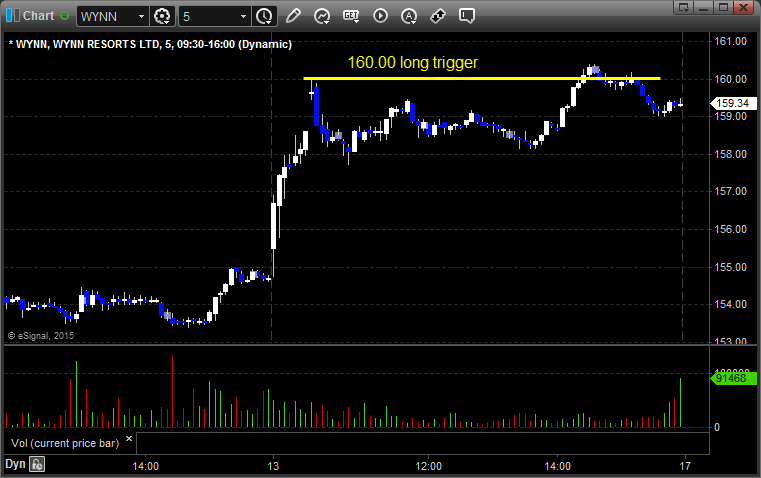Image resolution: width=761 pixels, height=478 pixels.
Task: Click the Vol (current price bar) label
Action: pos(65,443)
